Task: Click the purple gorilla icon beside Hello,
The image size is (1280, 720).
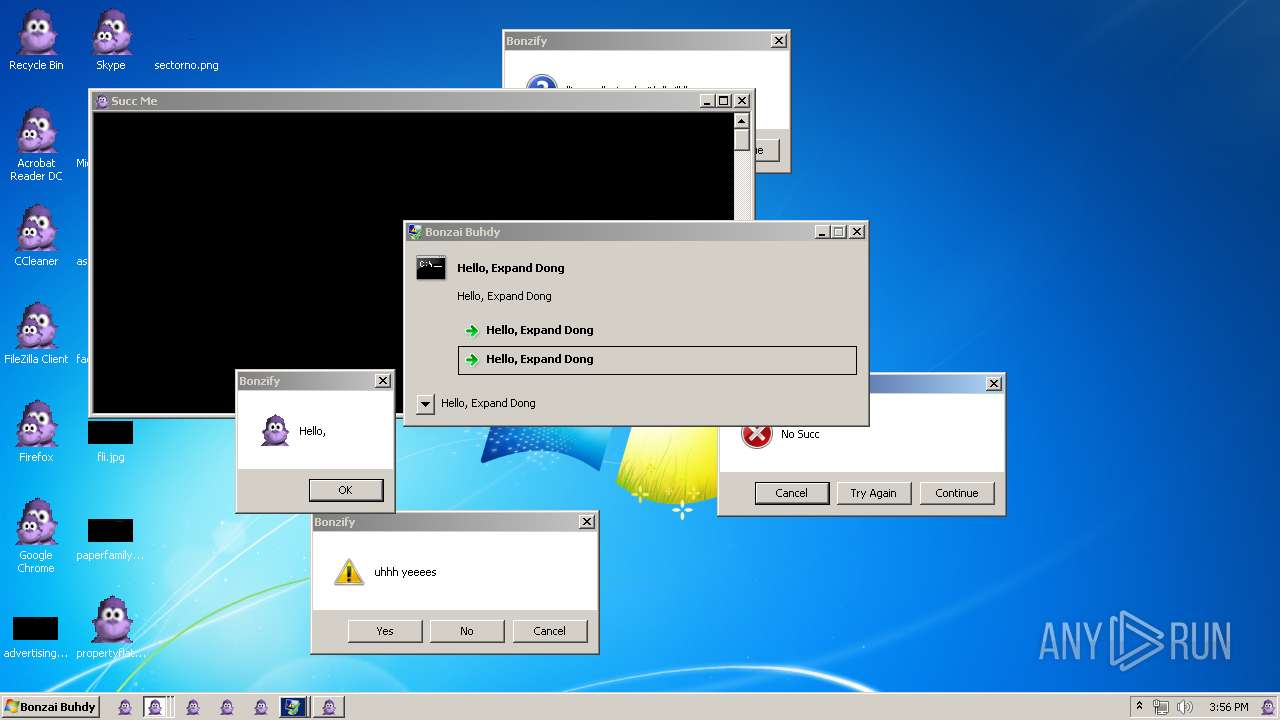Action: tap(275, 431)
